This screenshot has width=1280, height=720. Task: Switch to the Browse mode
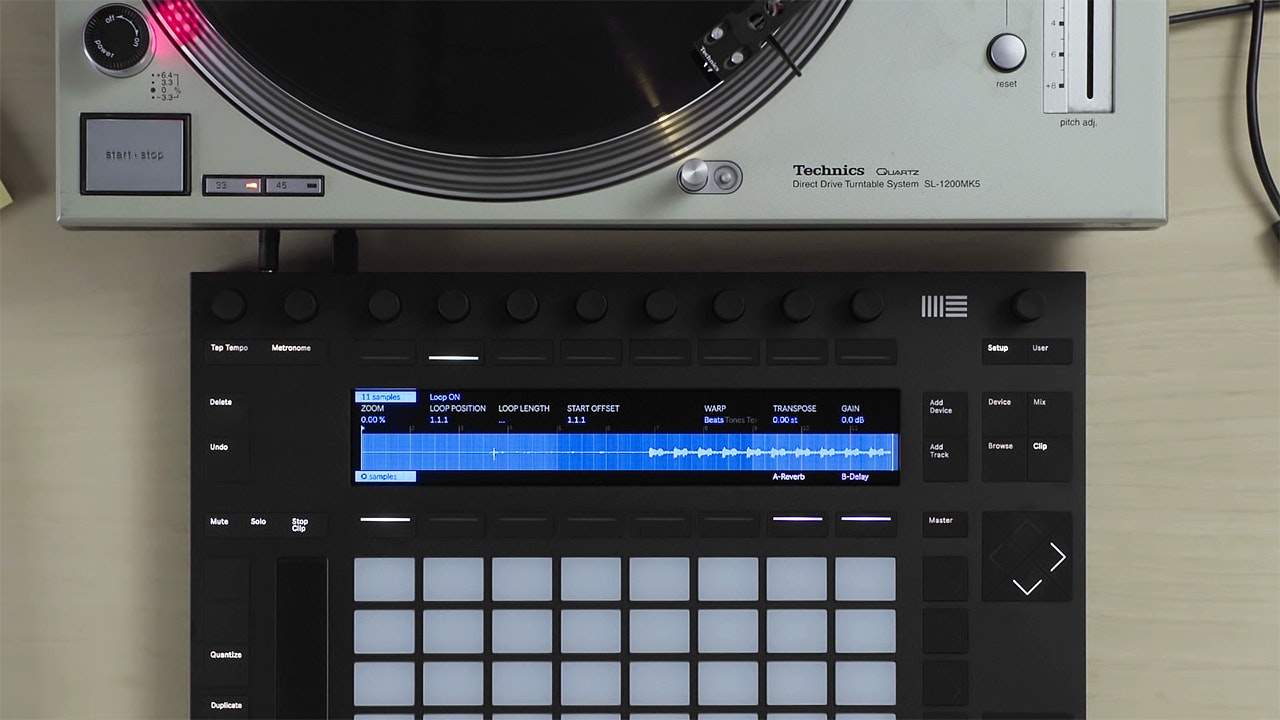pyautogui.click(x=1001, y=447)
